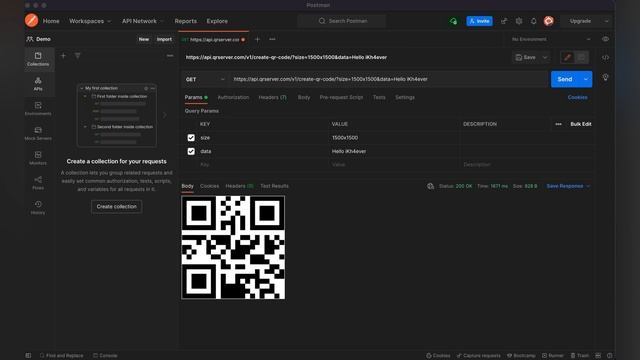Open the code snippet icon in right sidebar
Image resolution: width=640 pixels, height=360 pixels.
point(605,58)
